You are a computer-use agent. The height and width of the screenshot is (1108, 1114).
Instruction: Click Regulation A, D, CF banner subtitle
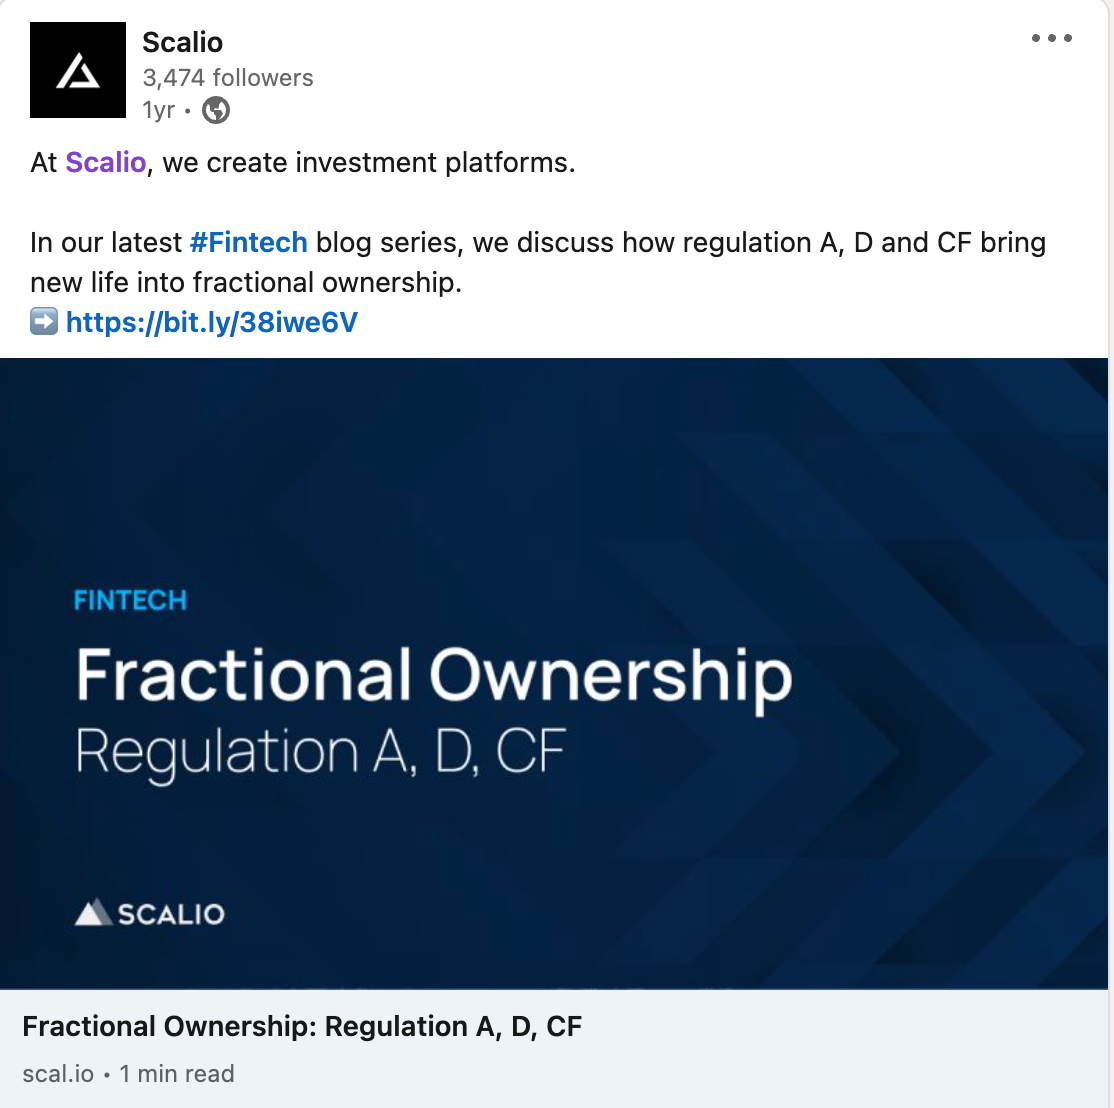pyautogui.click(x=321, y=752)
